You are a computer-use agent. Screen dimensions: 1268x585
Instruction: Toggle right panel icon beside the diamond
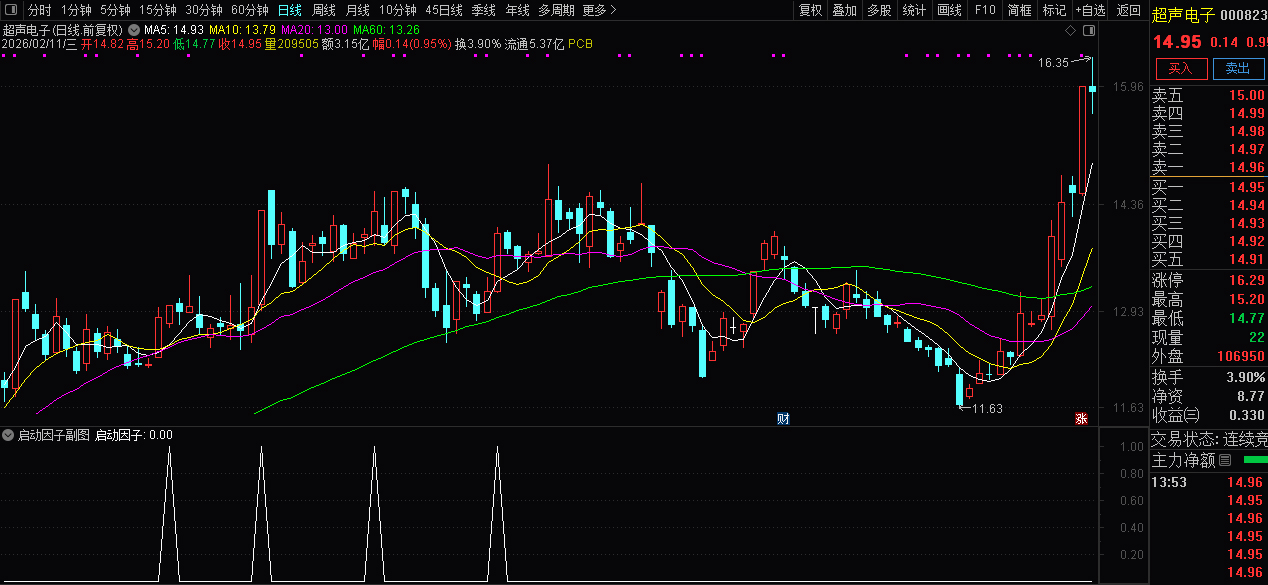click(x=1087, y=32)
